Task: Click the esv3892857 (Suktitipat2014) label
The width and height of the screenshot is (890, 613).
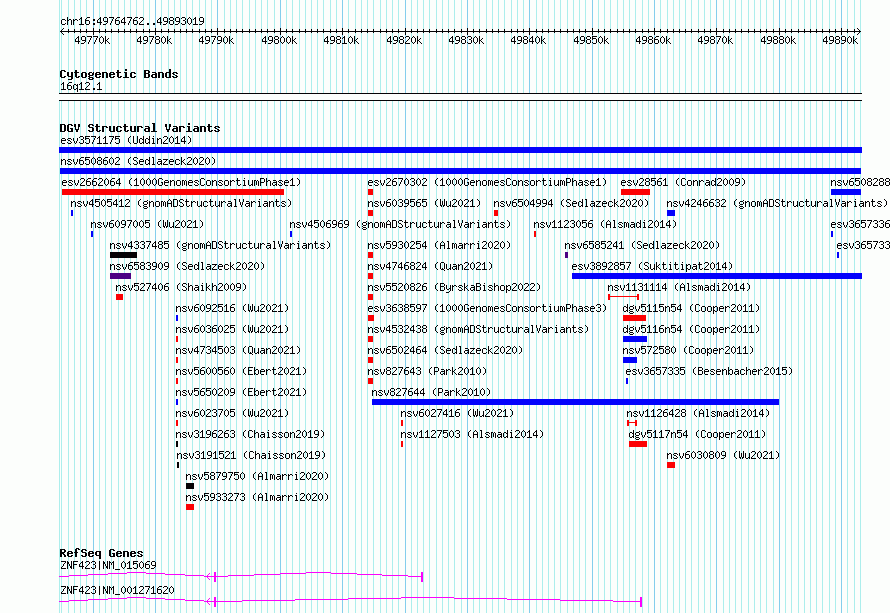Action: 652,266
